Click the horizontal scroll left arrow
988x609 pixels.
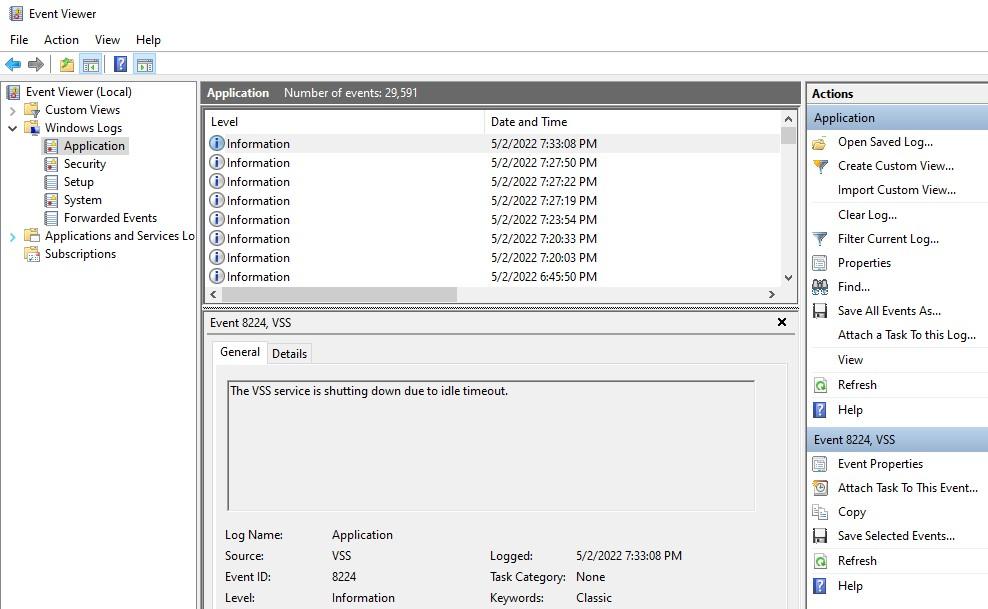(213, 294)
